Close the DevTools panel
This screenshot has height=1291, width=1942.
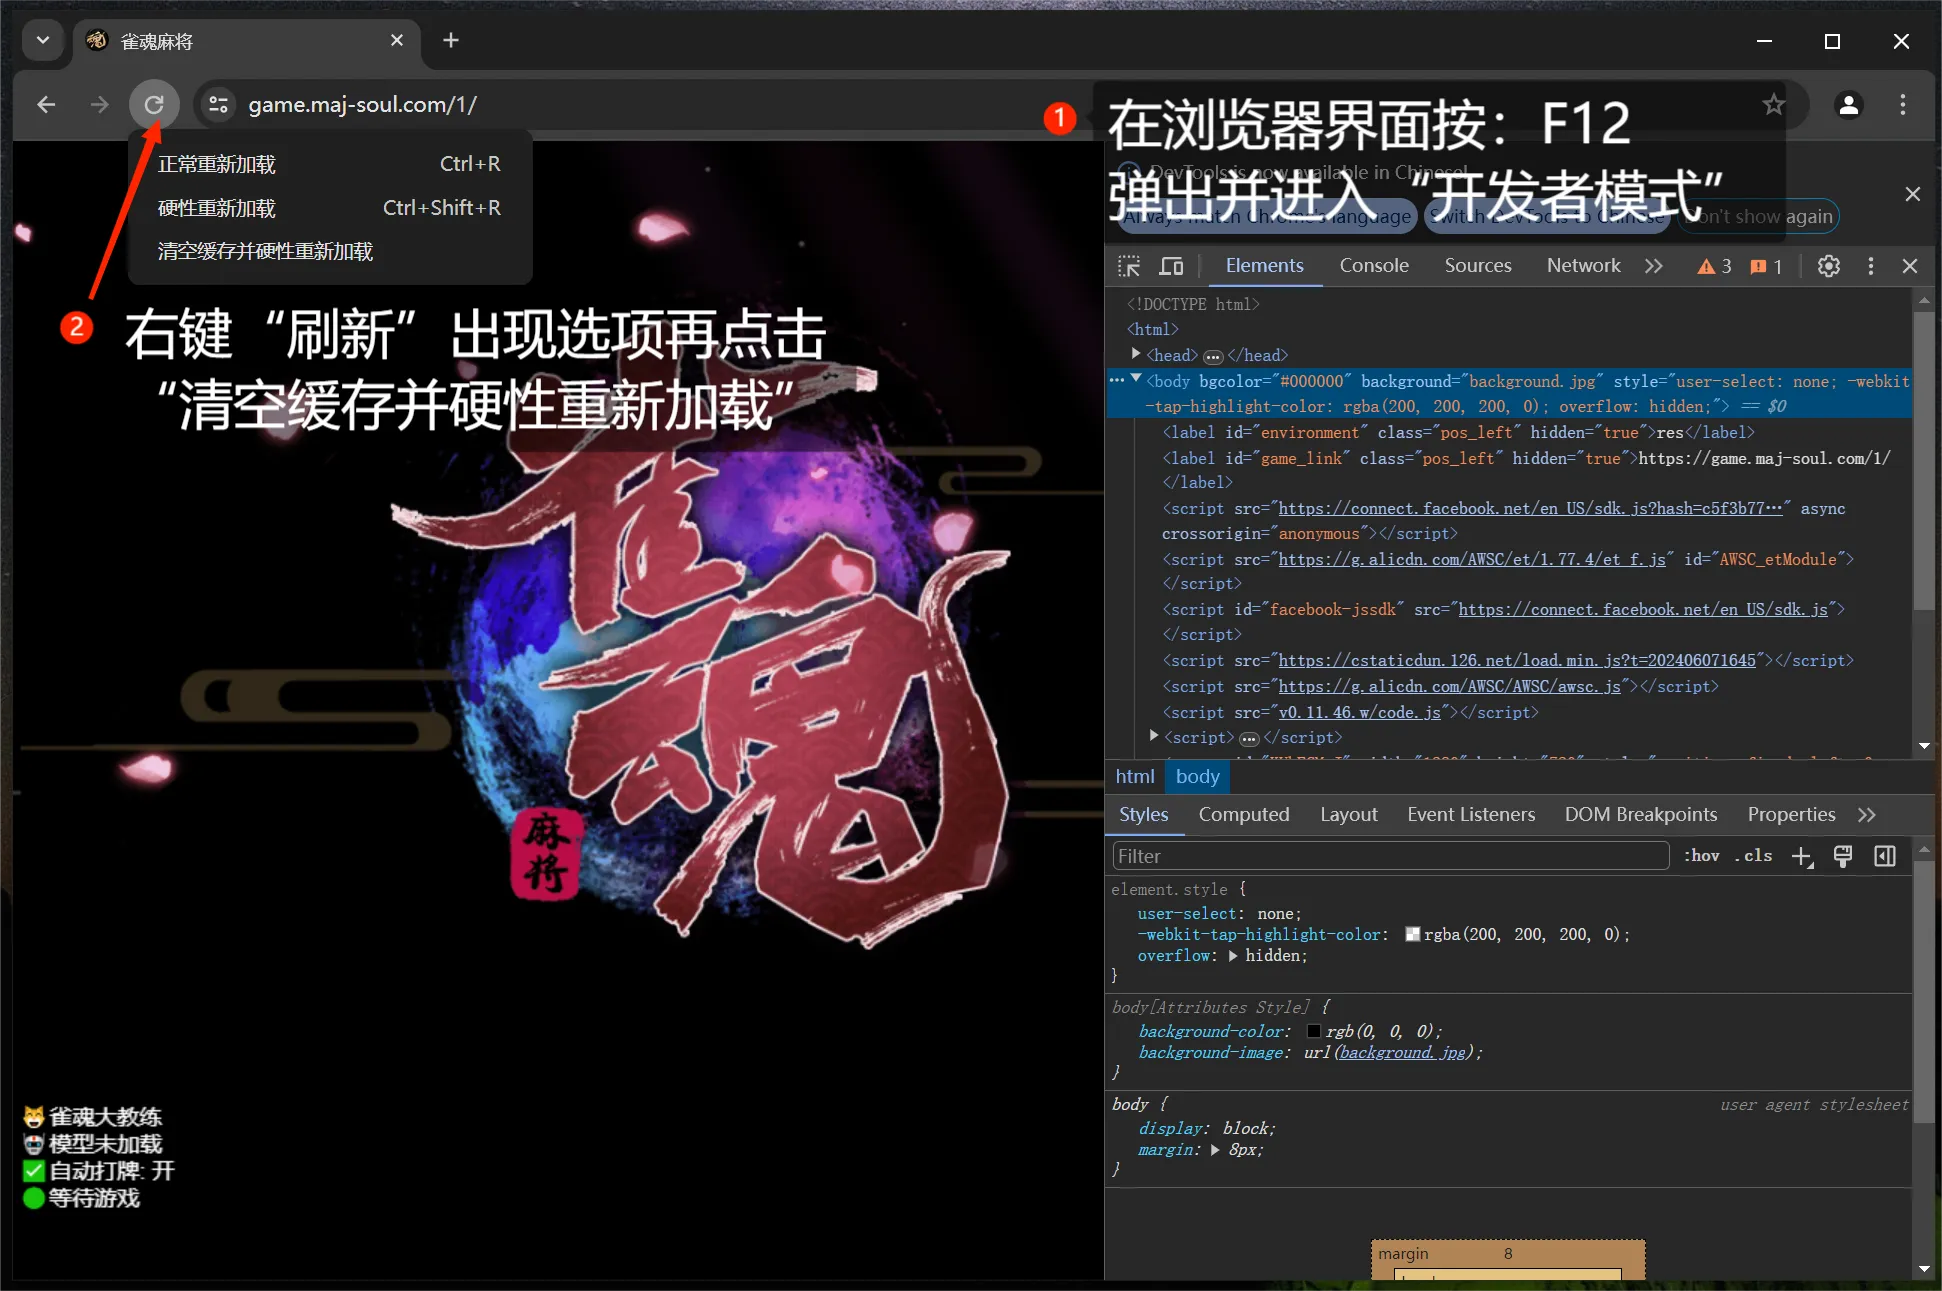tap(1910, 266)
